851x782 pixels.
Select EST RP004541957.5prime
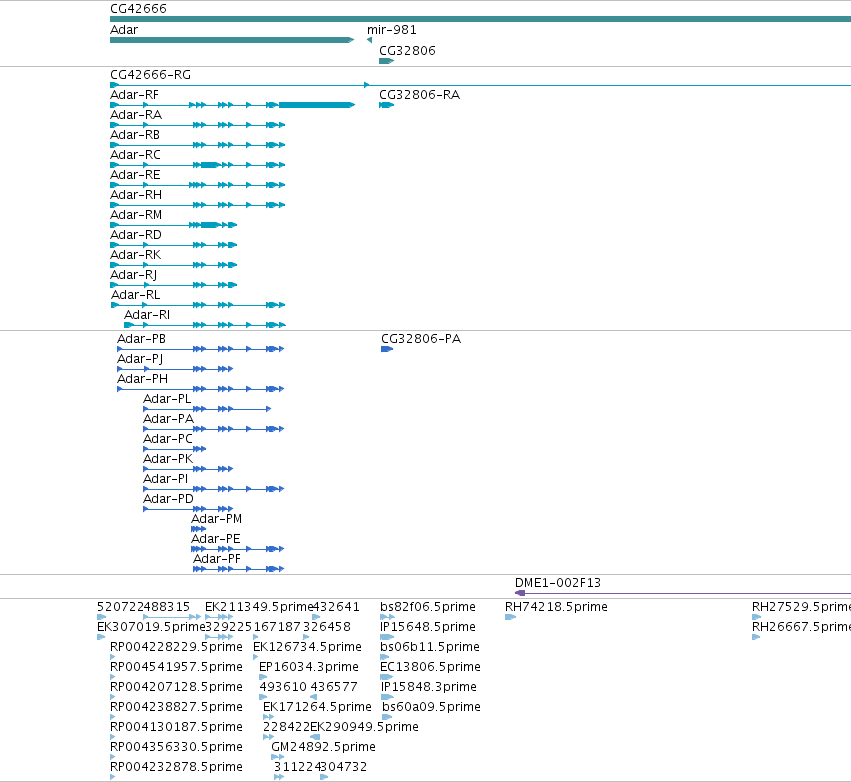(176, 667)
